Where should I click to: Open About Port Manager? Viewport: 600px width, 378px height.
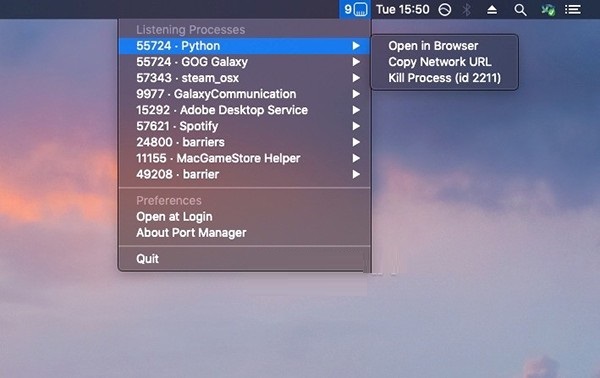[244, 233]
